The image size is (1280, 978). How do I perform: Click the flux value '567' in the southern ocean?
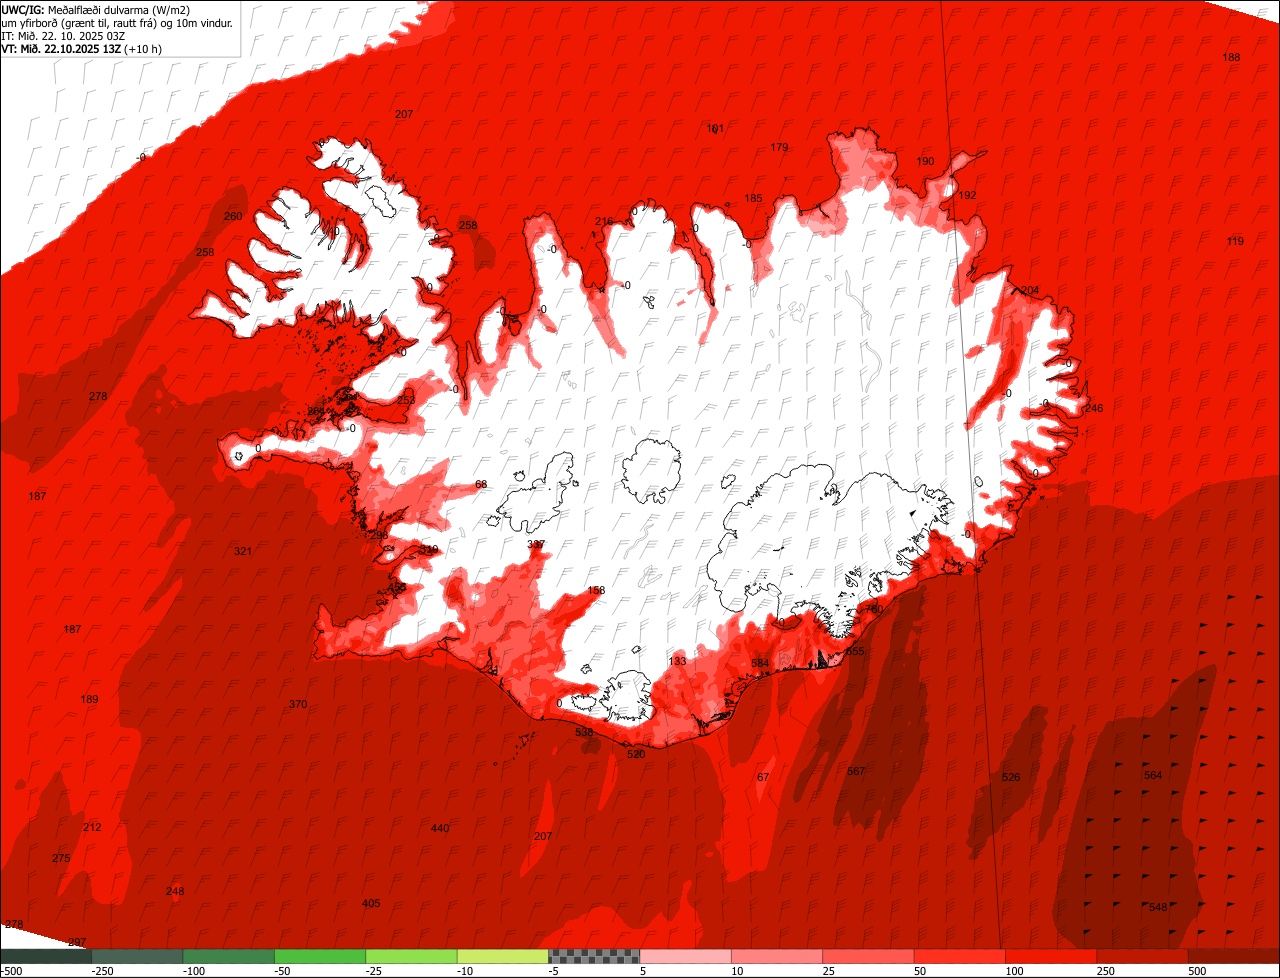[856, 772]
